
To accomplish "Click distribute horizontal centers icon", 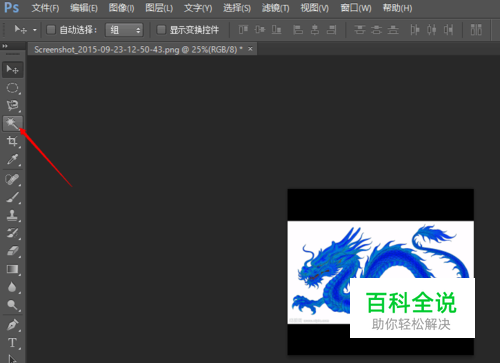I will point(431,30).
